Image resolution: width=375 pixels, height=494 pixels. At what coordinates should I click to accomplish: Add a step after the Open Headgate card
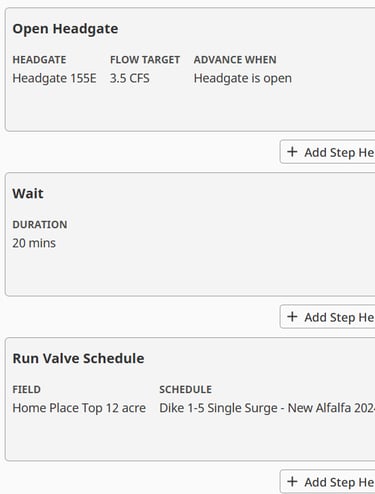[x=327, y=152]
